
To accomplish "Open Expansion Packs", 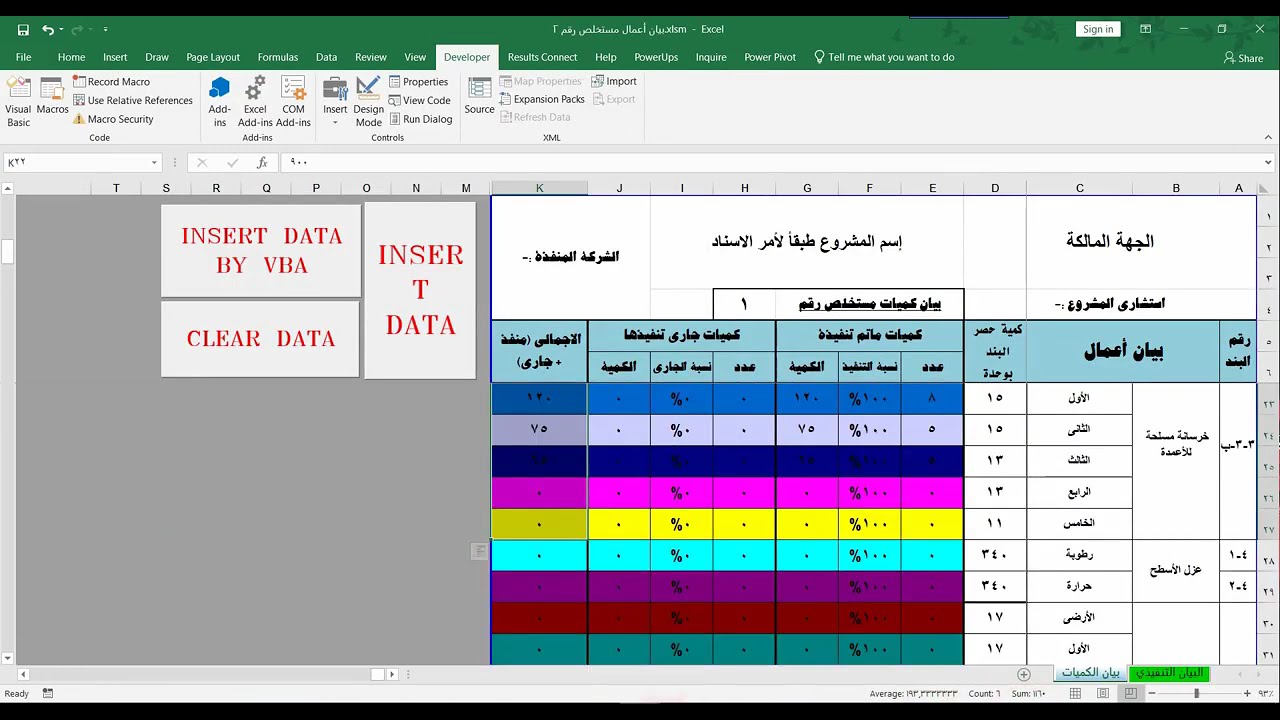I will 541,99.
